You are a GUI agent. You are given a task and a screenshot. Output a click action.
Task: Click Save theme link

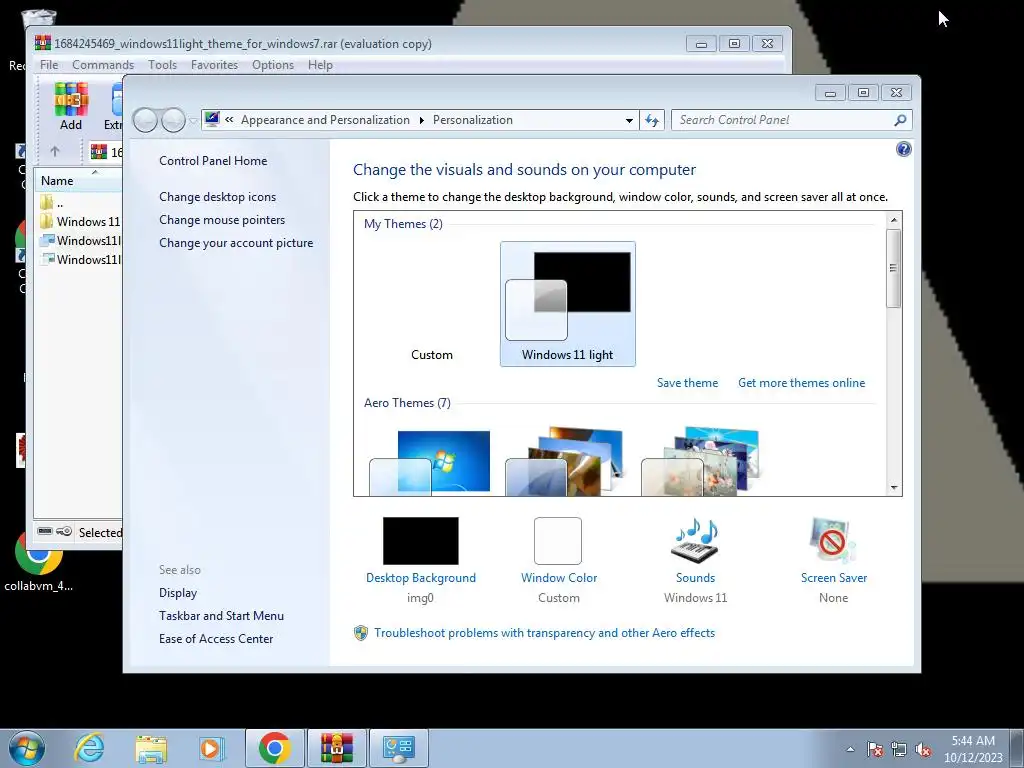[687, 383]
